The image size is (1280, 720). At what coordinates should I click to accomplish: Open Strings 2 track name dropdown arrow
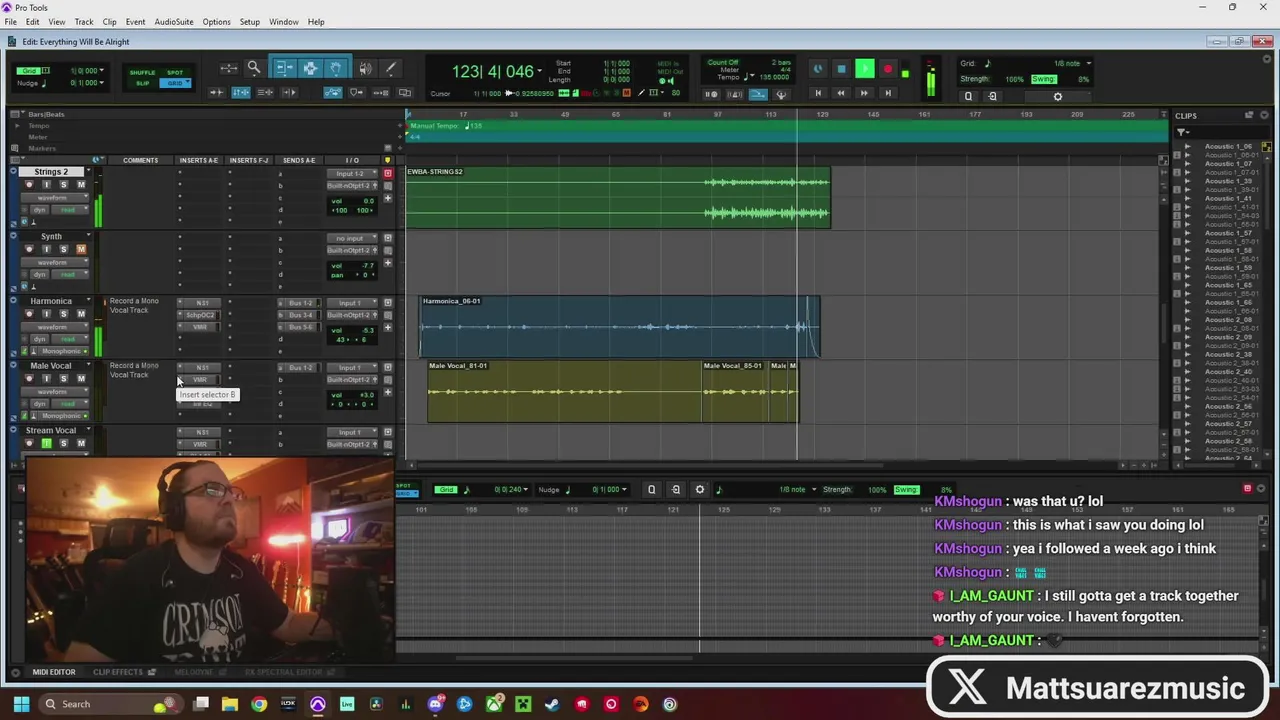click(x=87, y=171)
